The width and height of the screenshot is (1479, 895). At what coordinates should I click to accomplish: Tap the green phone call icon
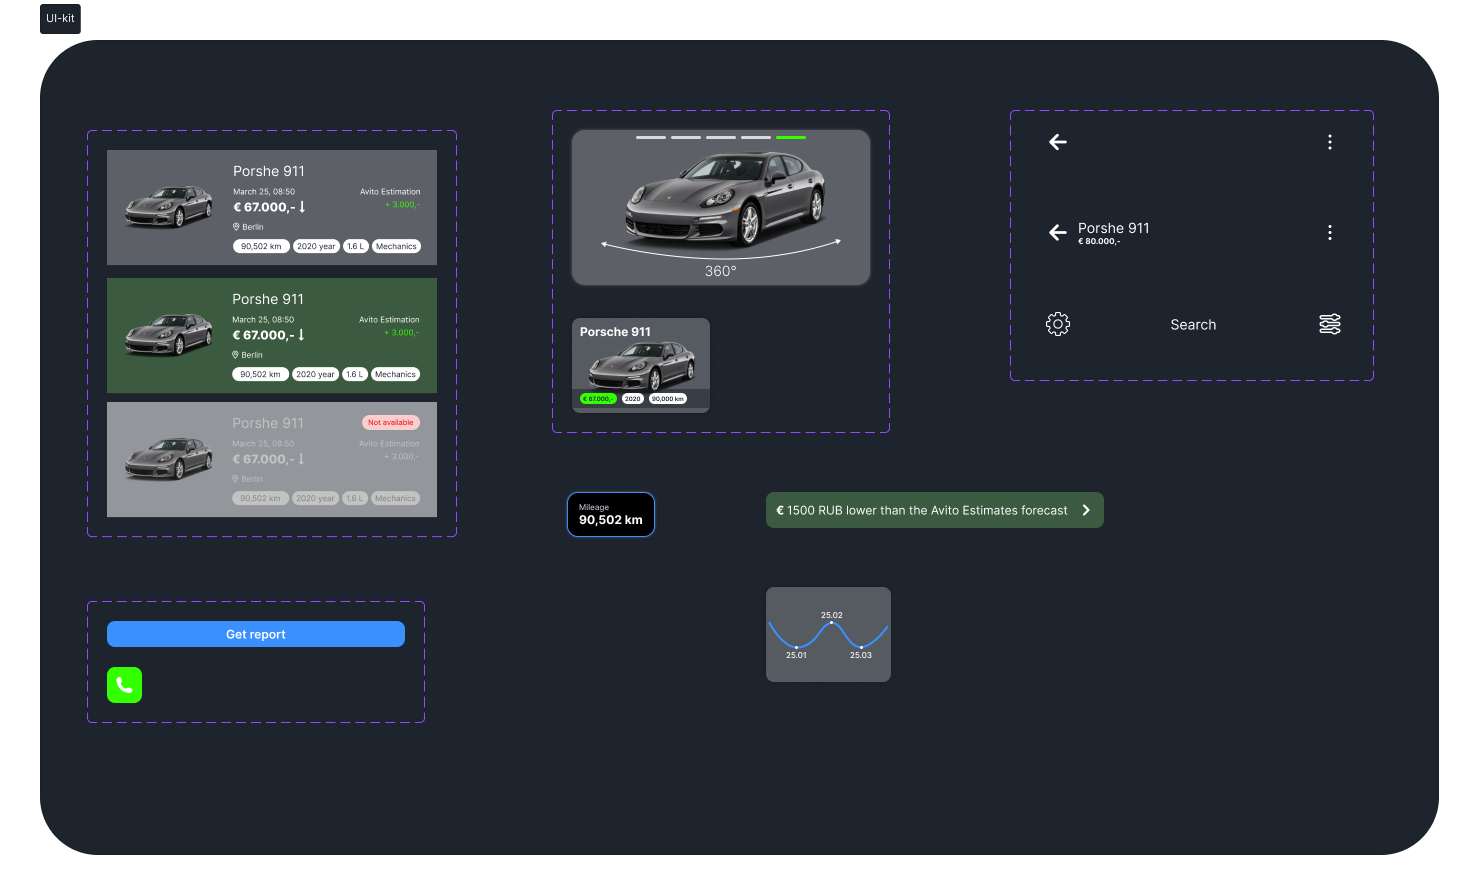pos(124,685)
